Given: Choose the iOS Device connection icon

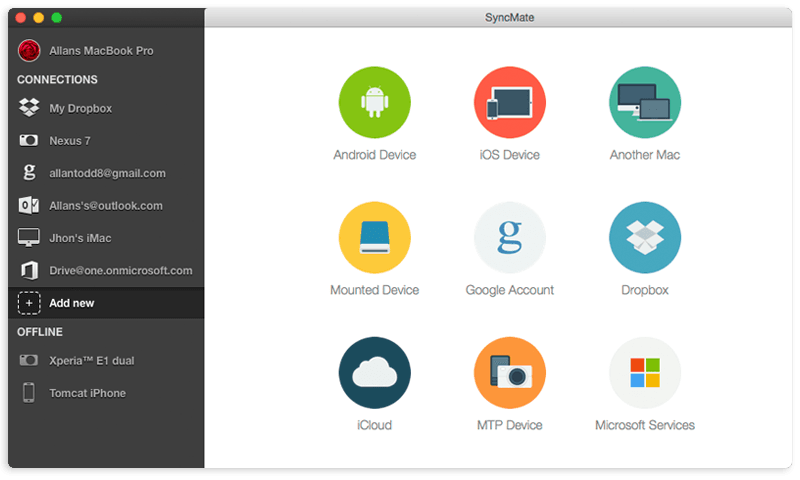Looking at the screenshot, I should 509,102.
